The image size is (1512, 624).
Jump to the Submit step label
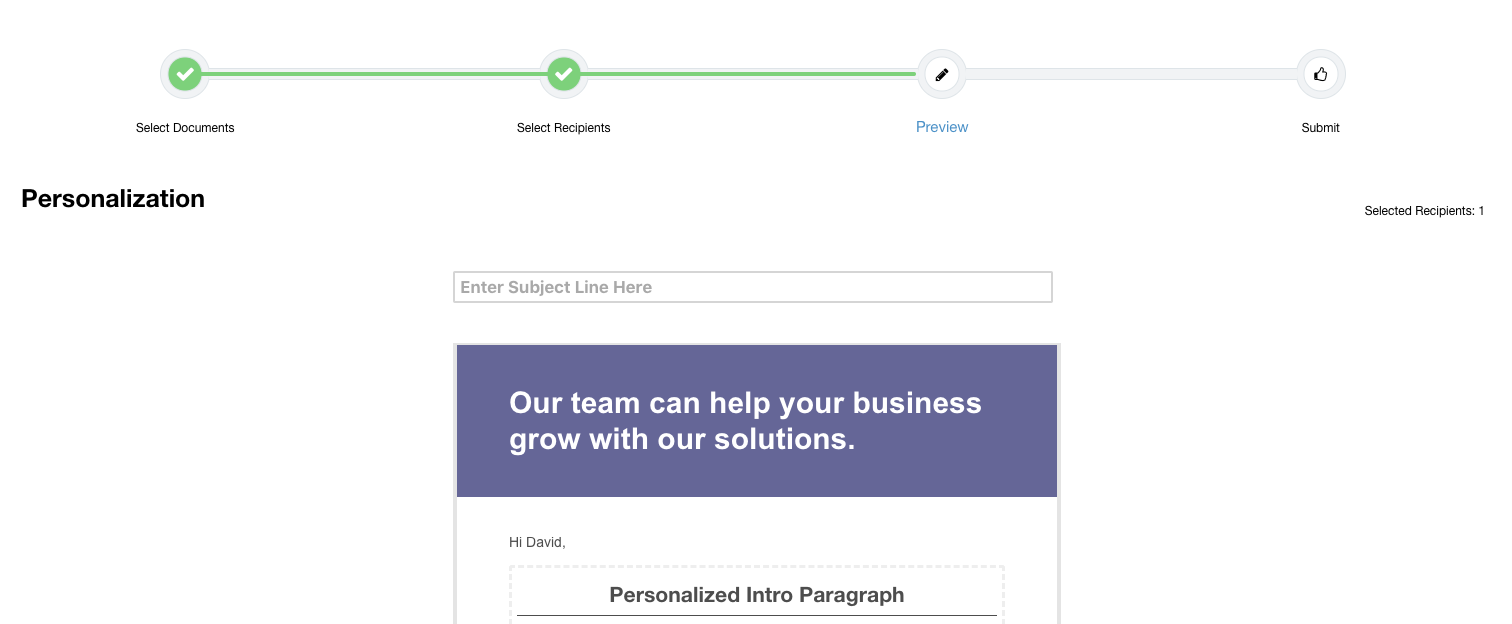pos(1321,128)
